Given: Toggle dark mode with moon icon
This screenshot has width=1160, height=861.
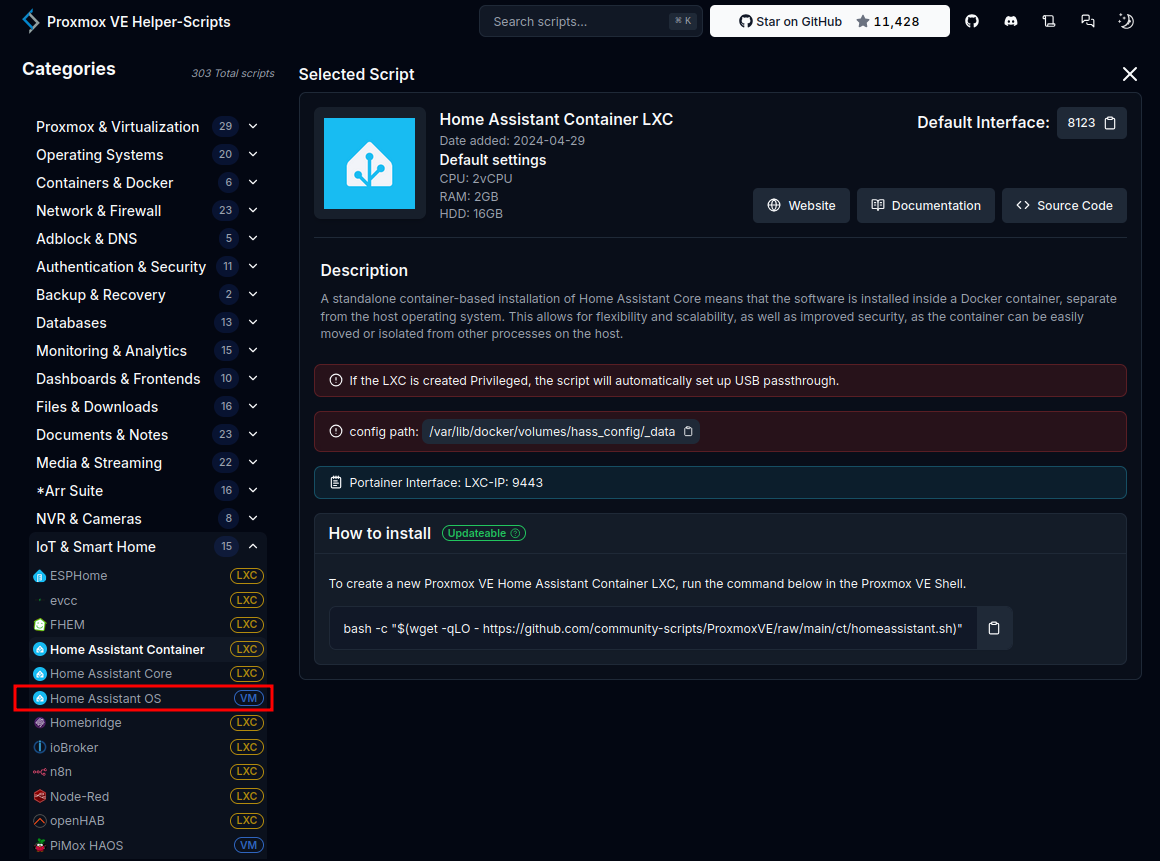Looking at the screenshot, I should (1126, 21).
